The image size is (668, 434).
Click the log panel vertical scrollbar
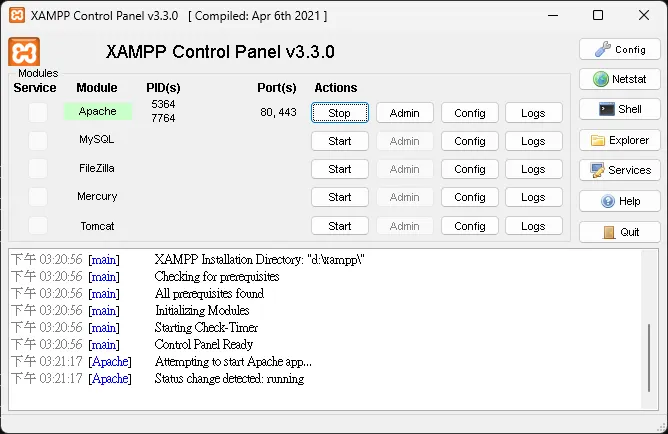tap(649, 358)
